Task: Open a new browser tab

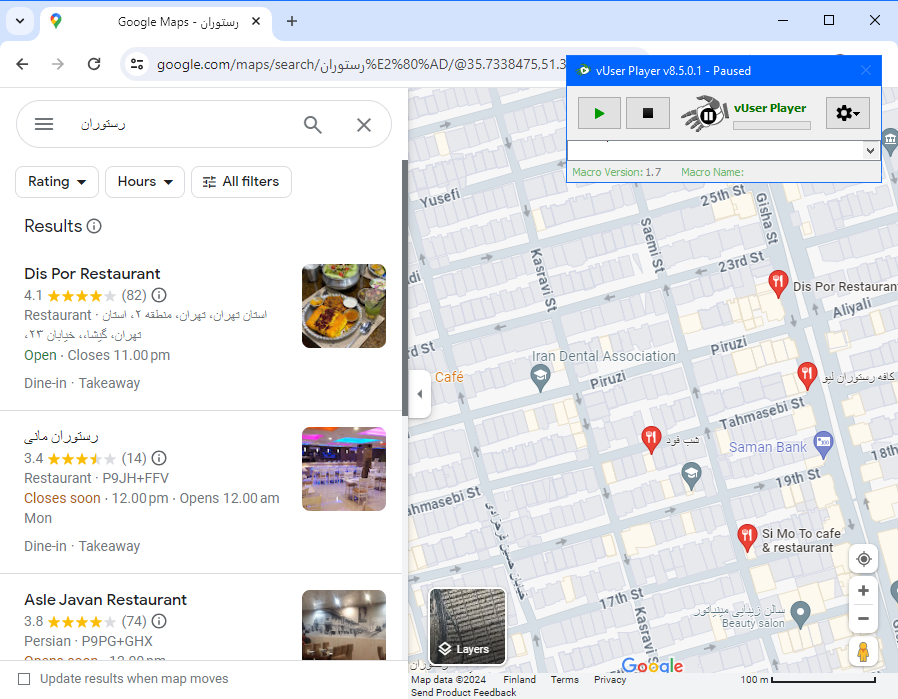Action: pyautogui.click(x=292, y=21)
